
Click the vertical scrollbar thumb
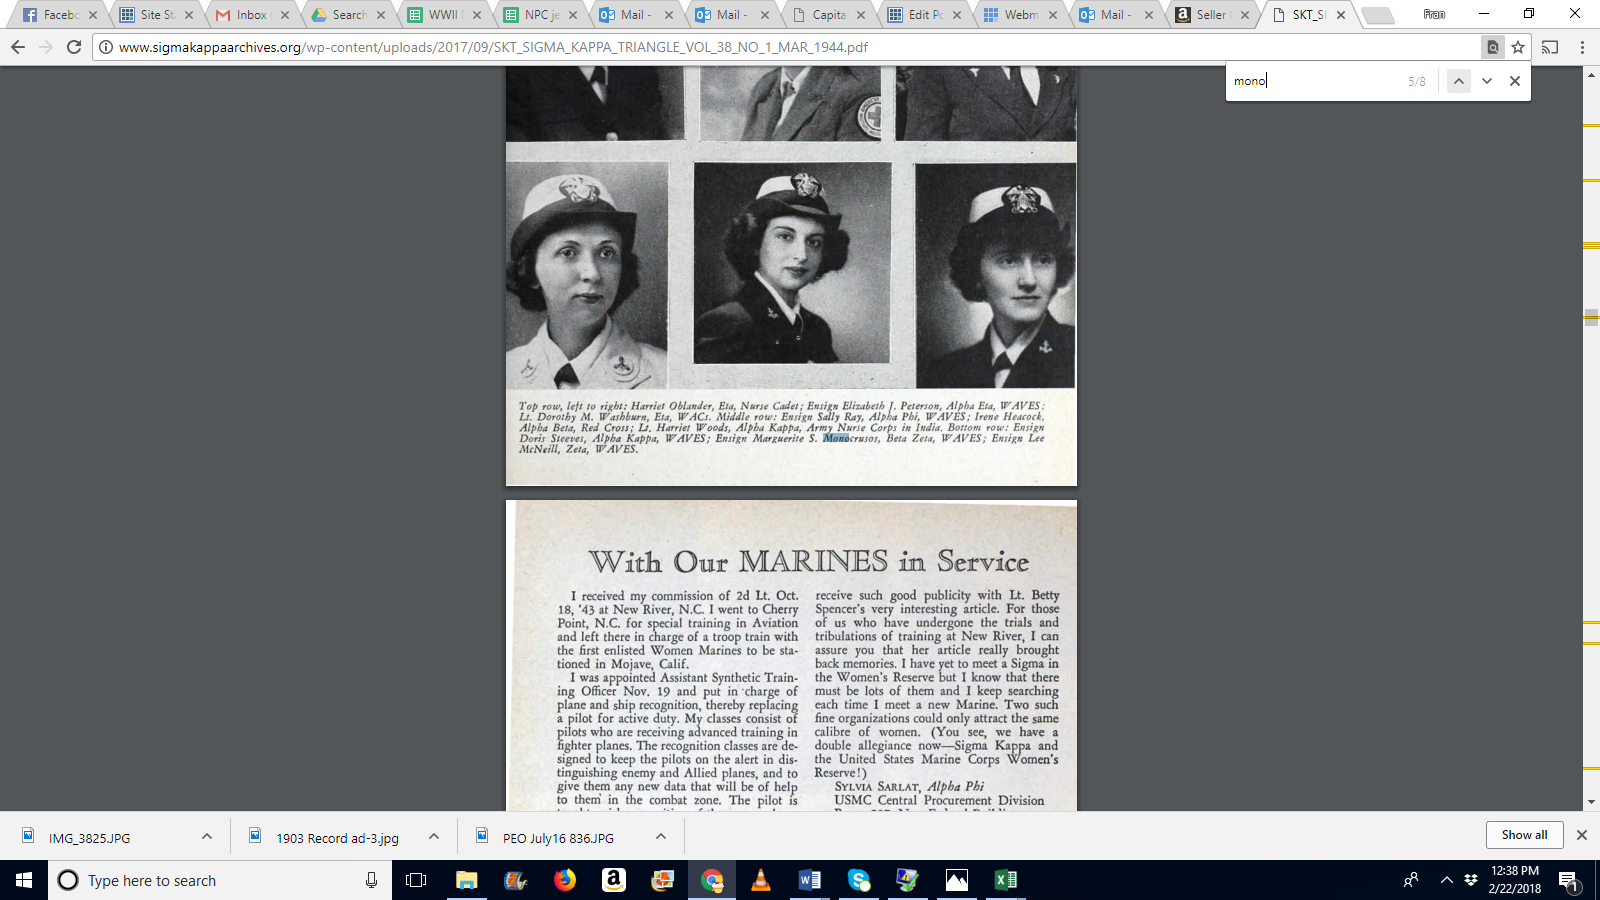coord(1591,318)
